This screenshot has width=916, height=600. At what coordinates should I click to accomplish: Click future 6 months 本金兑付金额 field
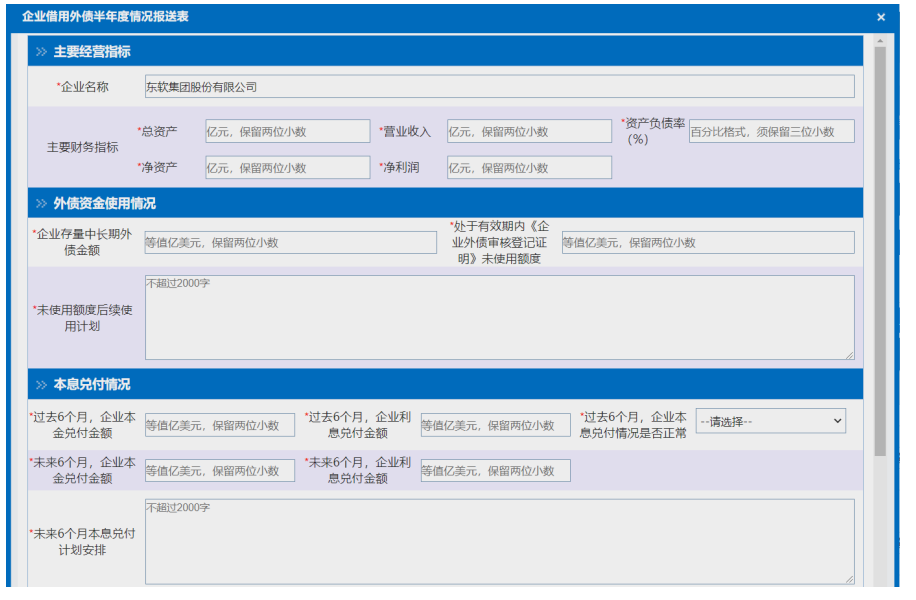click(x=220, y=471)
